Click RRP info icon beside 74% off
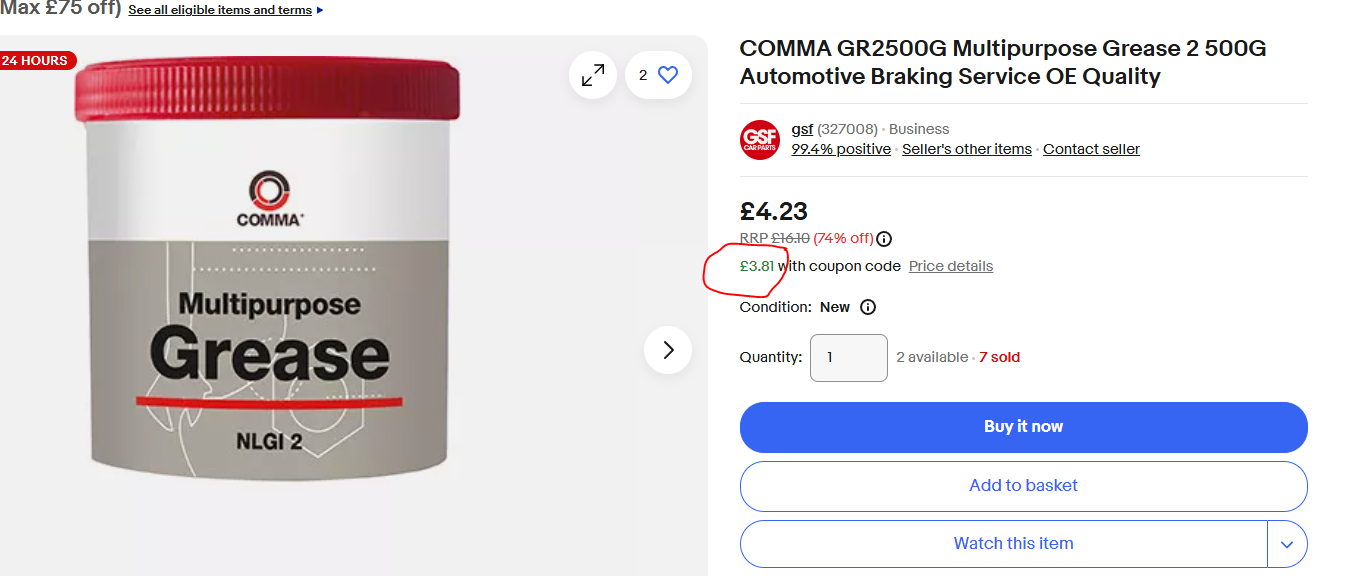 (x=884, y=239)
